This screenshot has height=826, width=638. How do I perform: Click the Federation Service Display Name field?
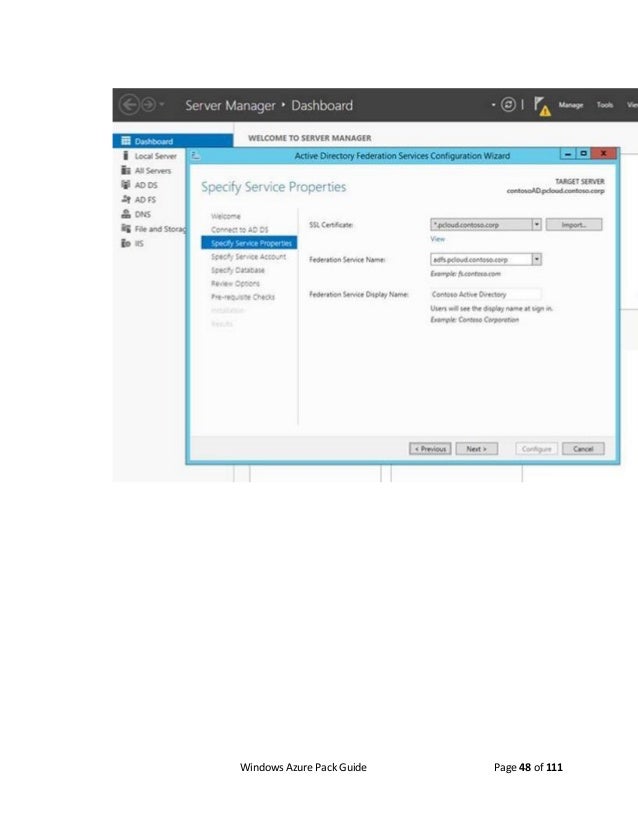coord(485,294)
